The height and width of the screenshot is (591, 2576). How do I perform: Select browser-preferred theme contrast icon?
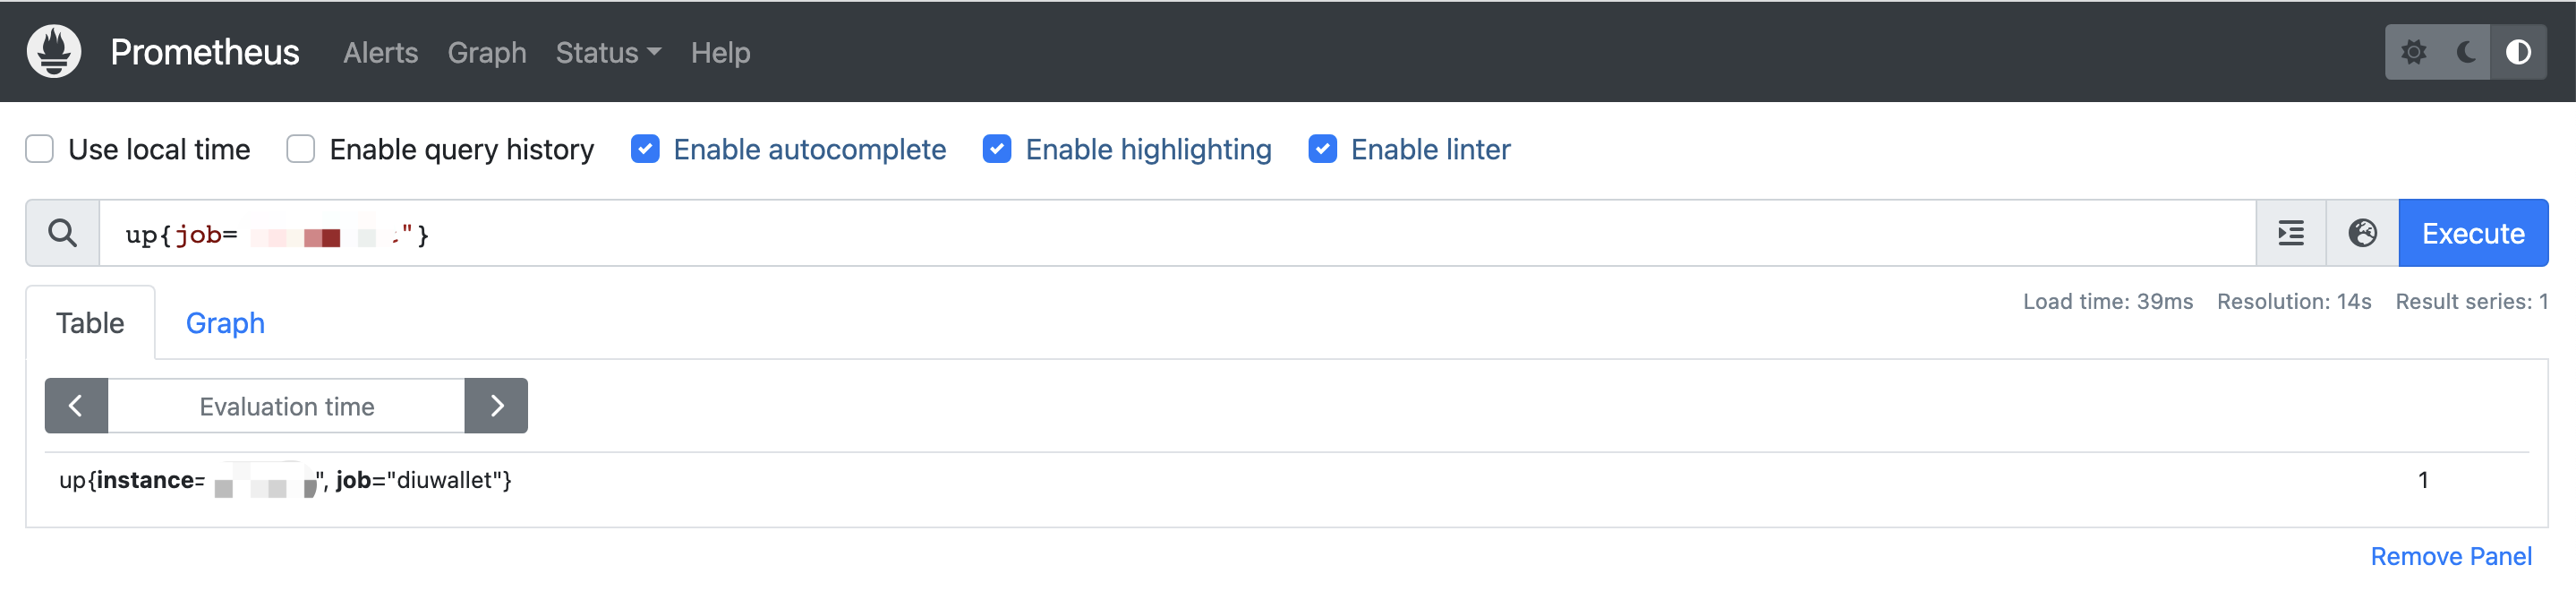tap(2518, 52)
